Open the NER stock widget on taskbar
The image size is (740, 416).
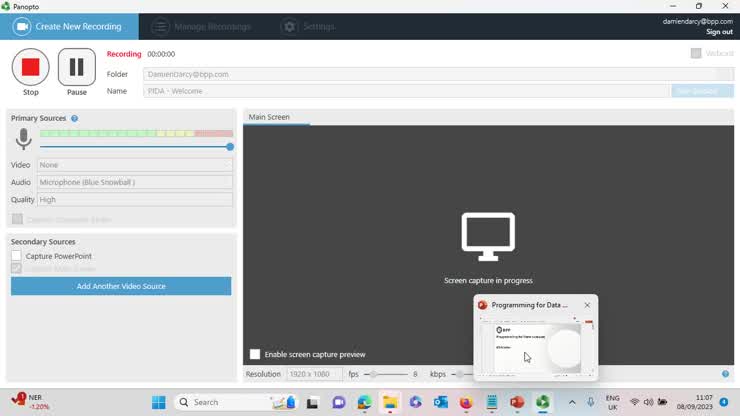click(x=30, y=401)
